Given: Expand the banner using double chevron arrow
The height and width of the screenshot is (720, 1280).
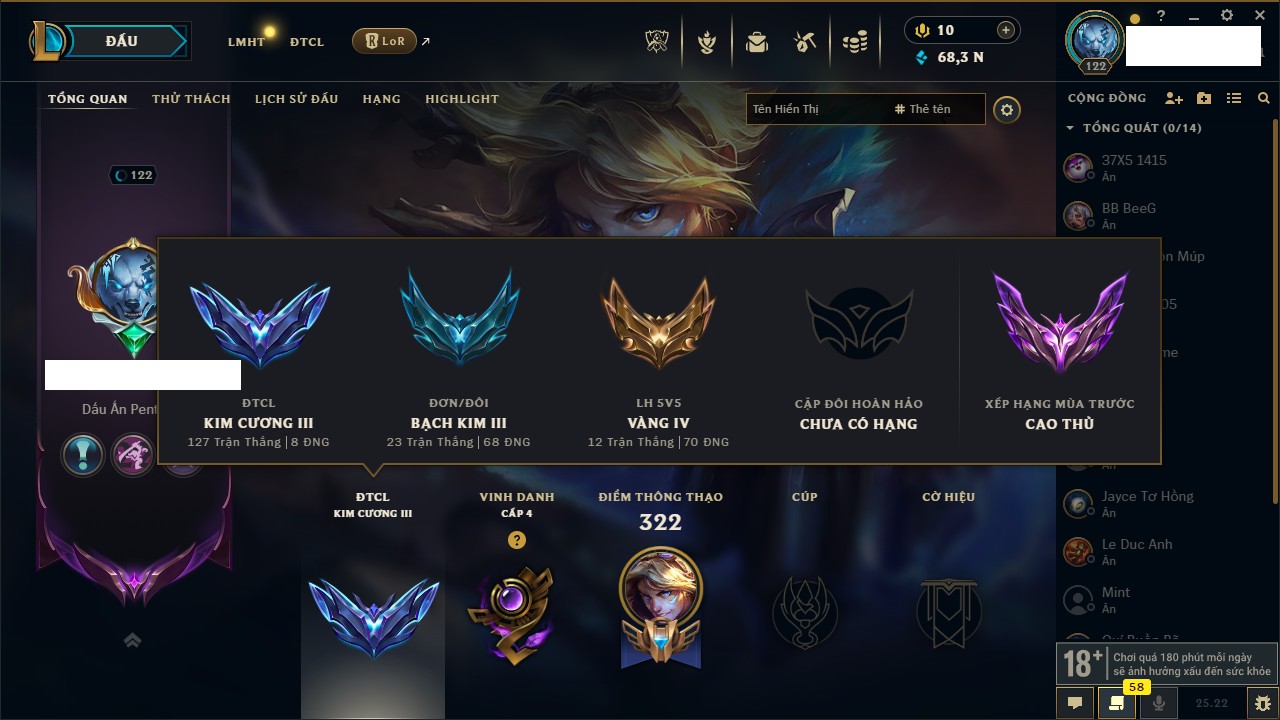Looking at the screenshot, I should [132, 641].
